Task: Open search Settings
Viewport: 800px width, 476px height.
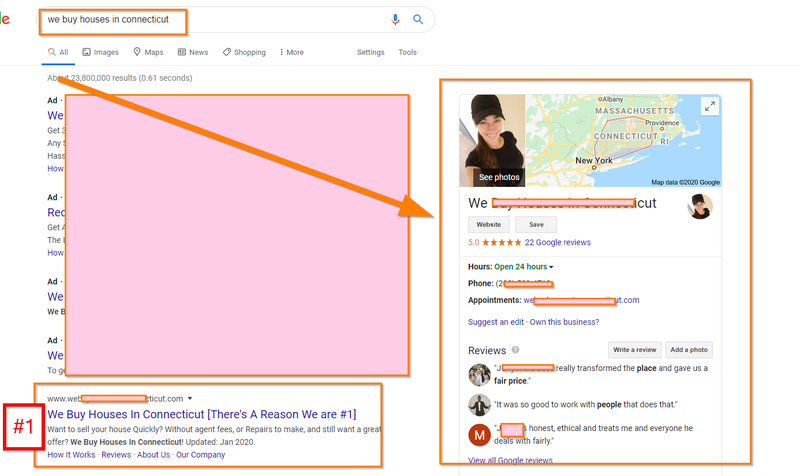Action: tap(370, 52)
